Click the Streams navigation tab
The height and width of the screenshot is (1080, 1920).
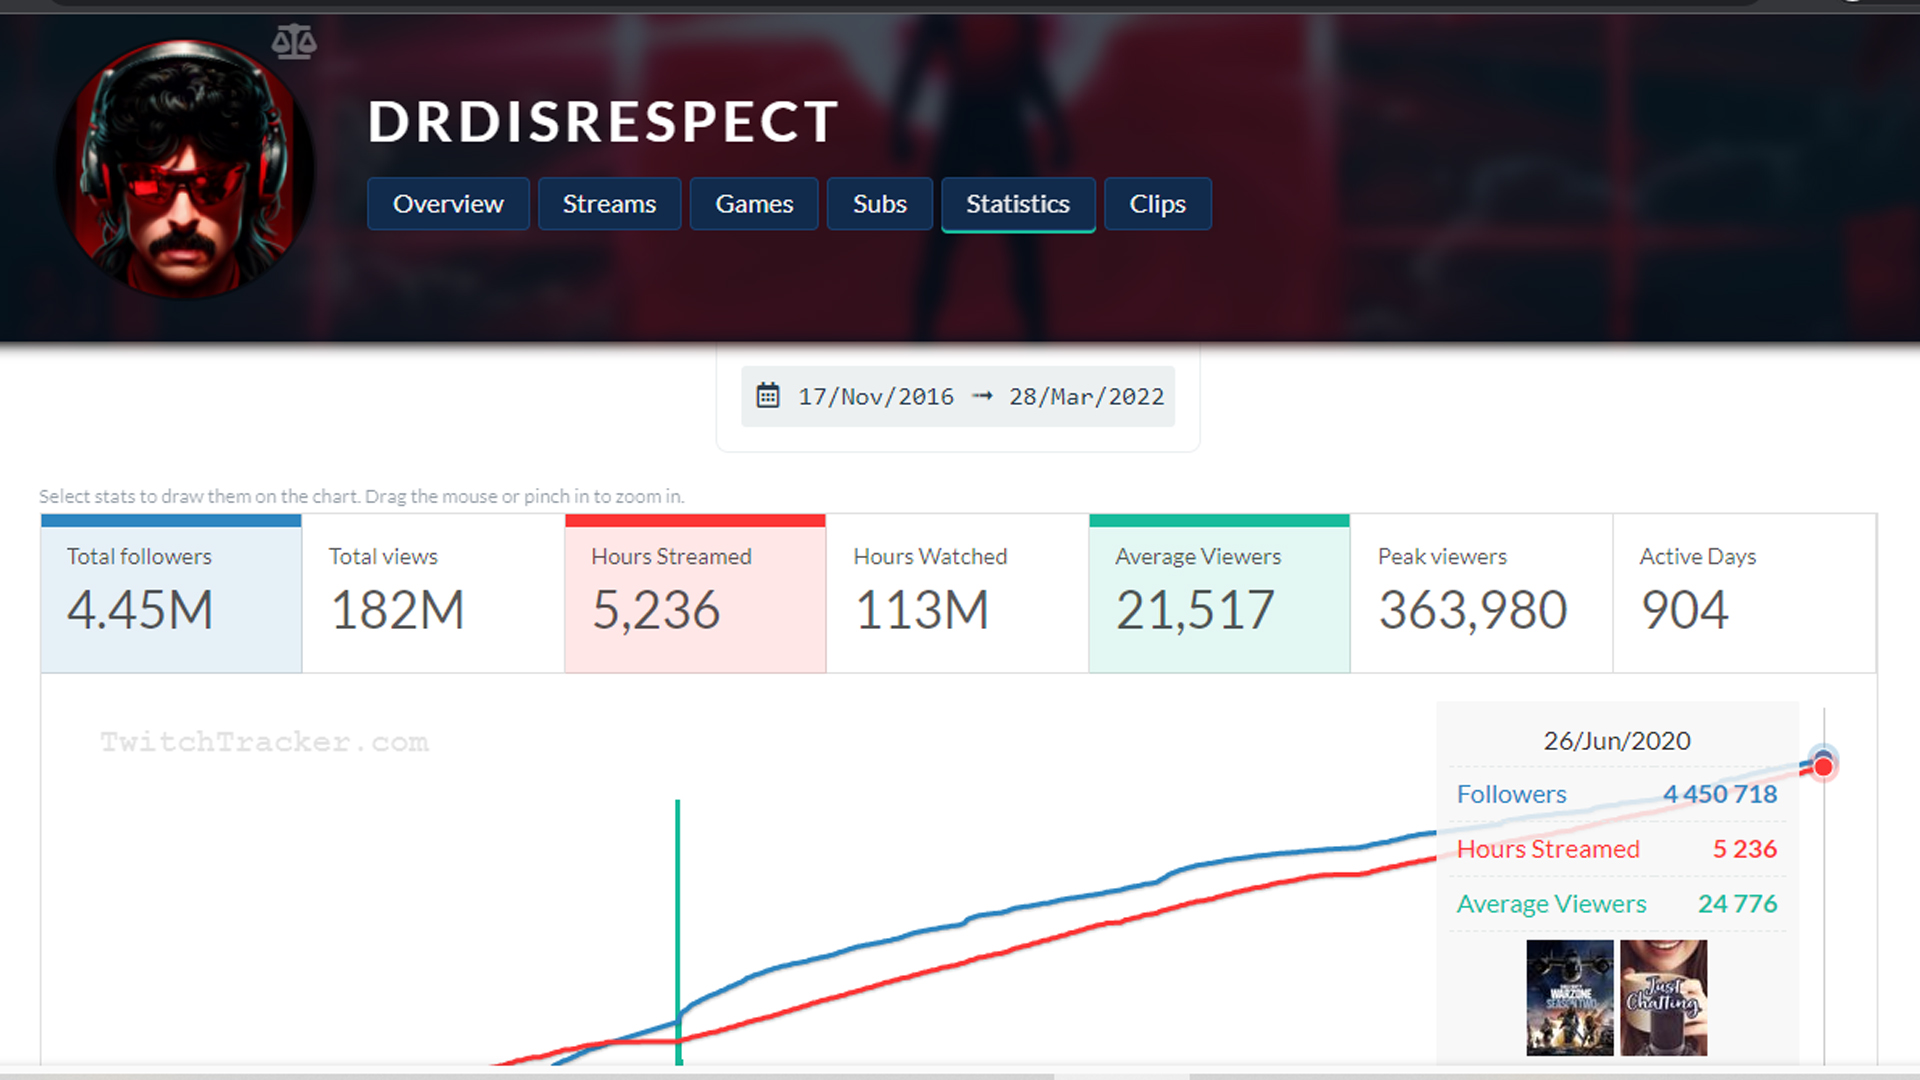point(607,203)
